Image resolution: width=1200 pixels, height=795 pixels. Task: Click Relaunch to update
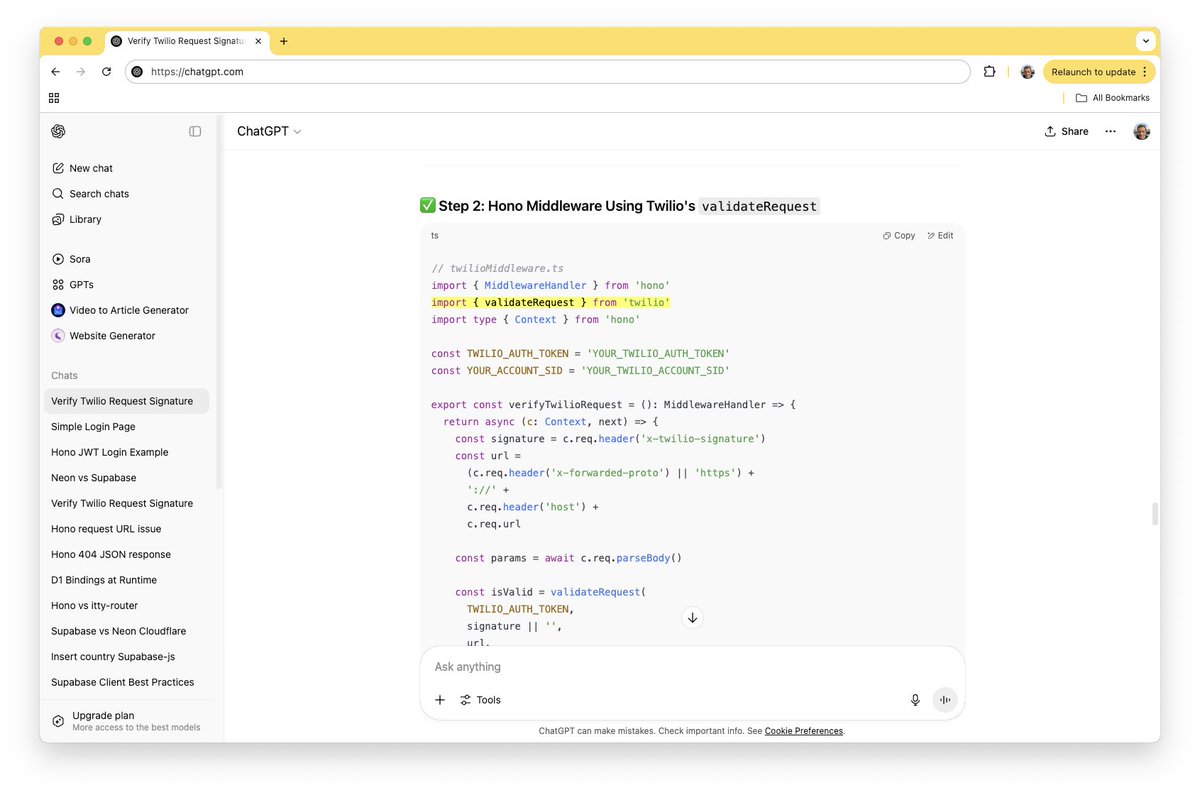(1099, 72)
